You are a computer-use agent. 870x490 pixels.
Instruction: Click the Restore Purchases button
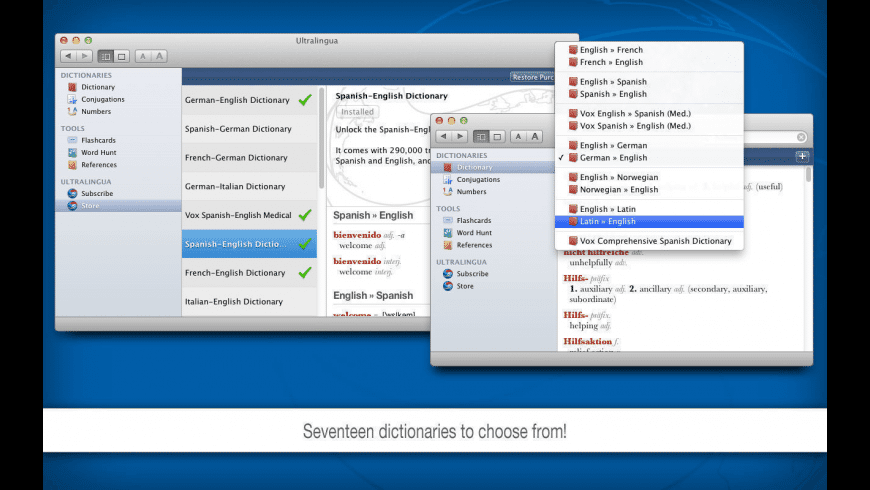pyautogui.click(x=532, y=77)
